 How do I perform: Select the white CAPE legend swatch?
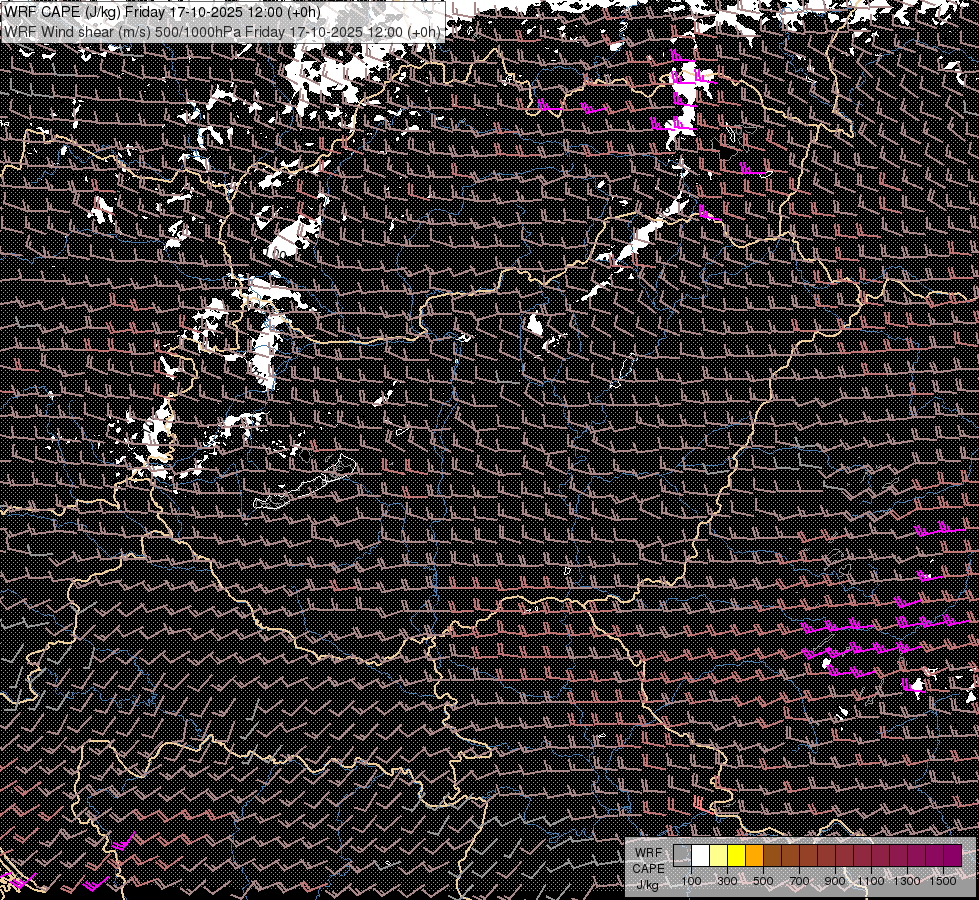pyautogui.click(x=701, y=855)
